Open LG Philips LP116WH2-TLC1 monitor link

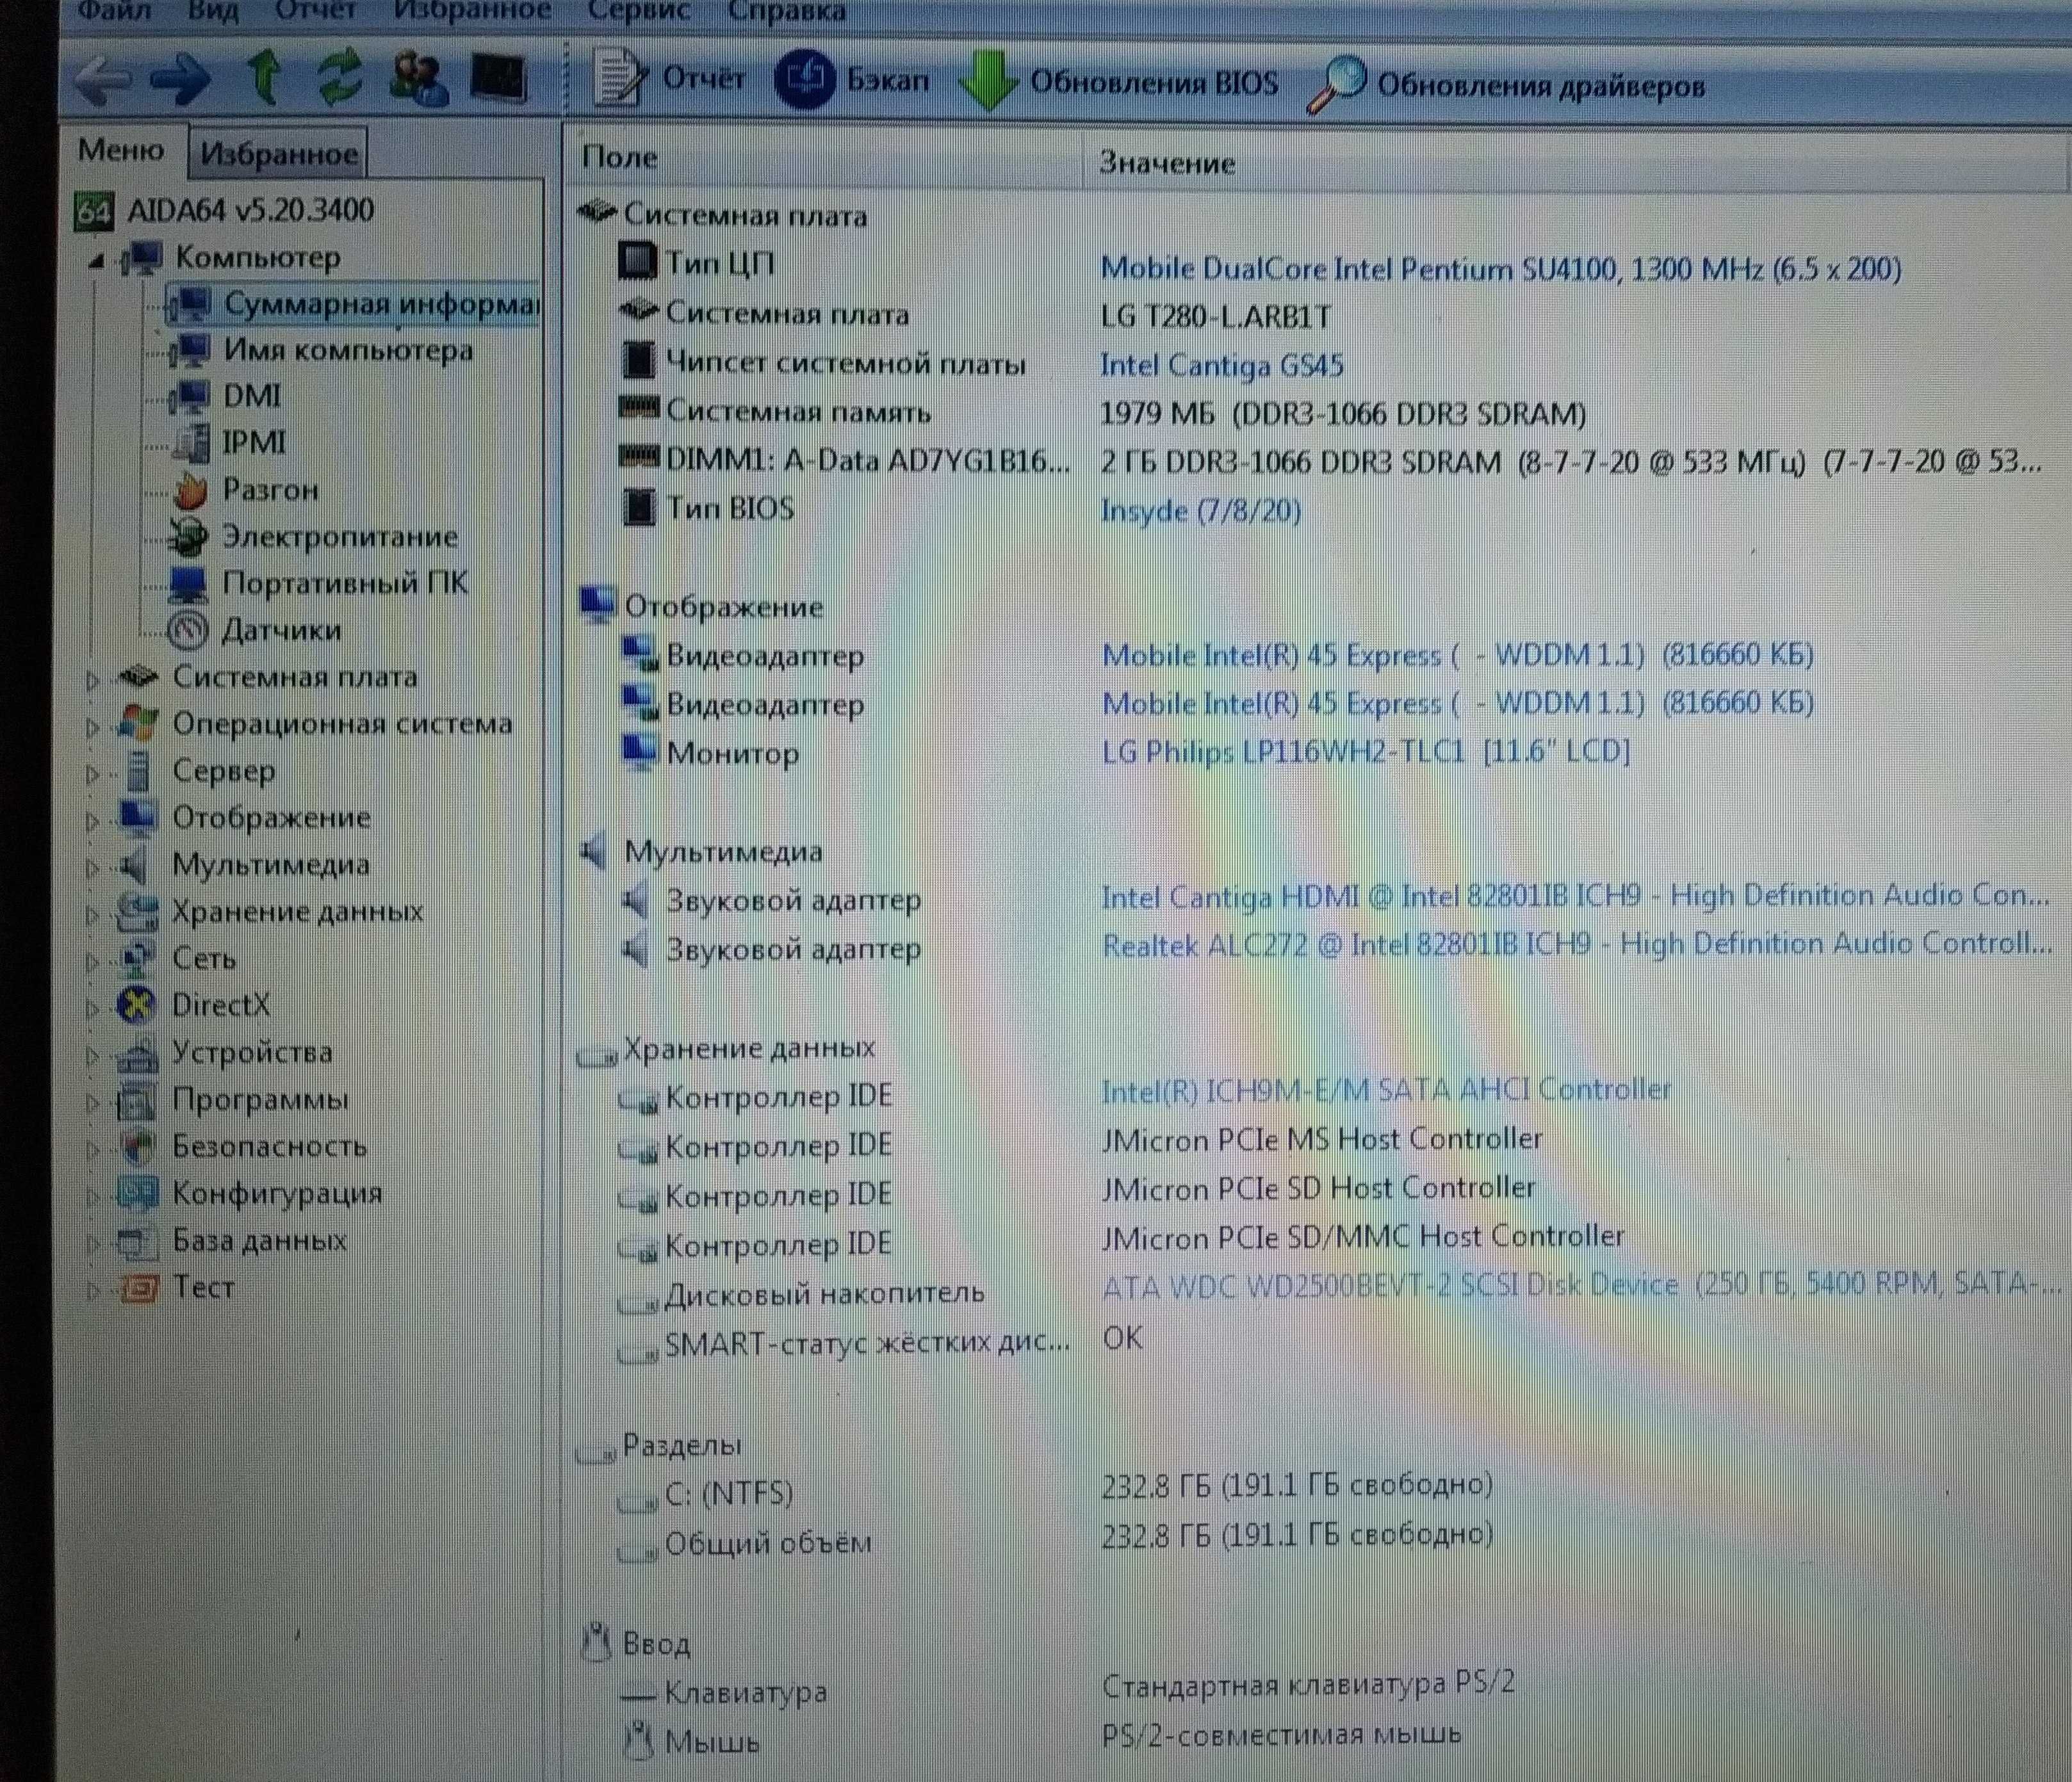point(1365,751)
